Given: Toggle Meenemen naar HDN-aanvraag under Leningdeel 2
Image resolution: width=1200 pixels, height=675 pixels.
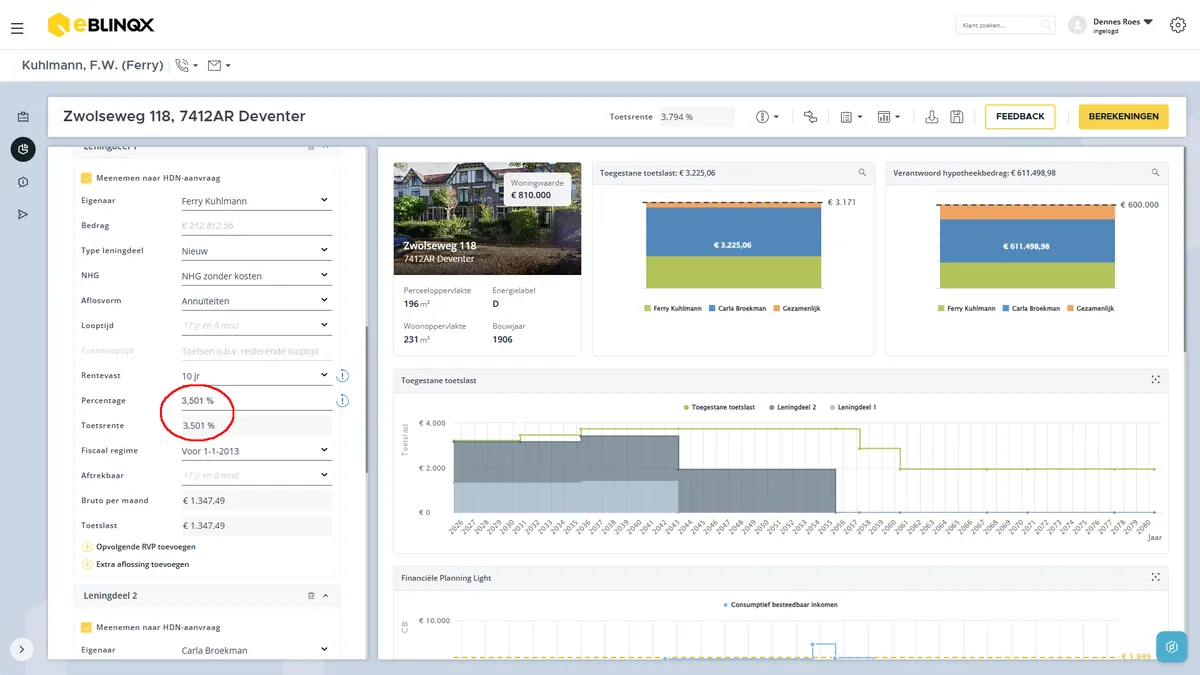Looking at the screenshot, I should click(x=86, y=627).
